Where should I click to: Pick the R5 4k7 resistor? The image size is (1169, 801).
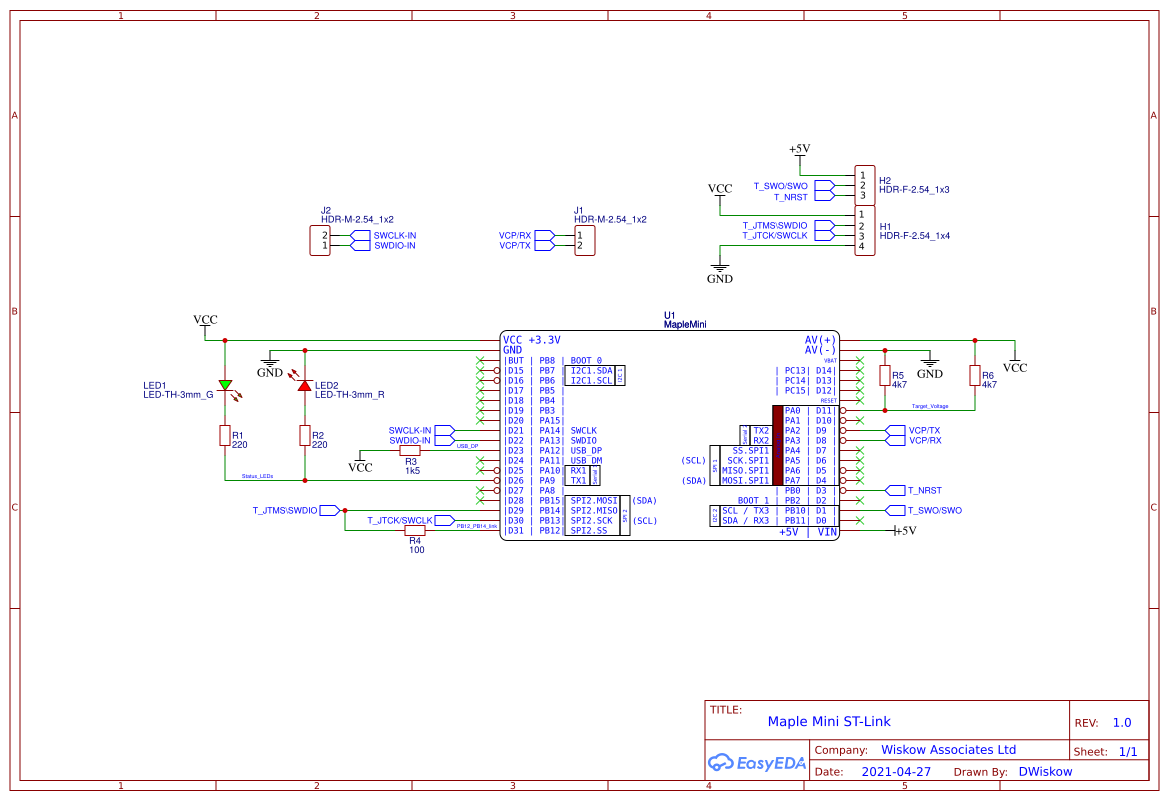click(884, 376)
